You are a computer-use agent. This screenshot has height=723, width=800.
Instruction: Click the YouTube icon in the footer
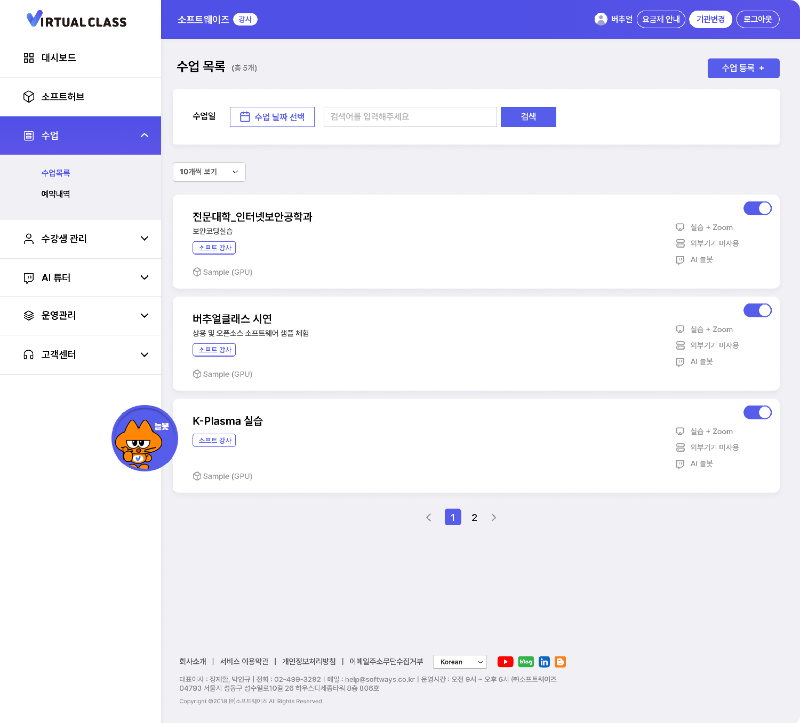tap(505, 661)
